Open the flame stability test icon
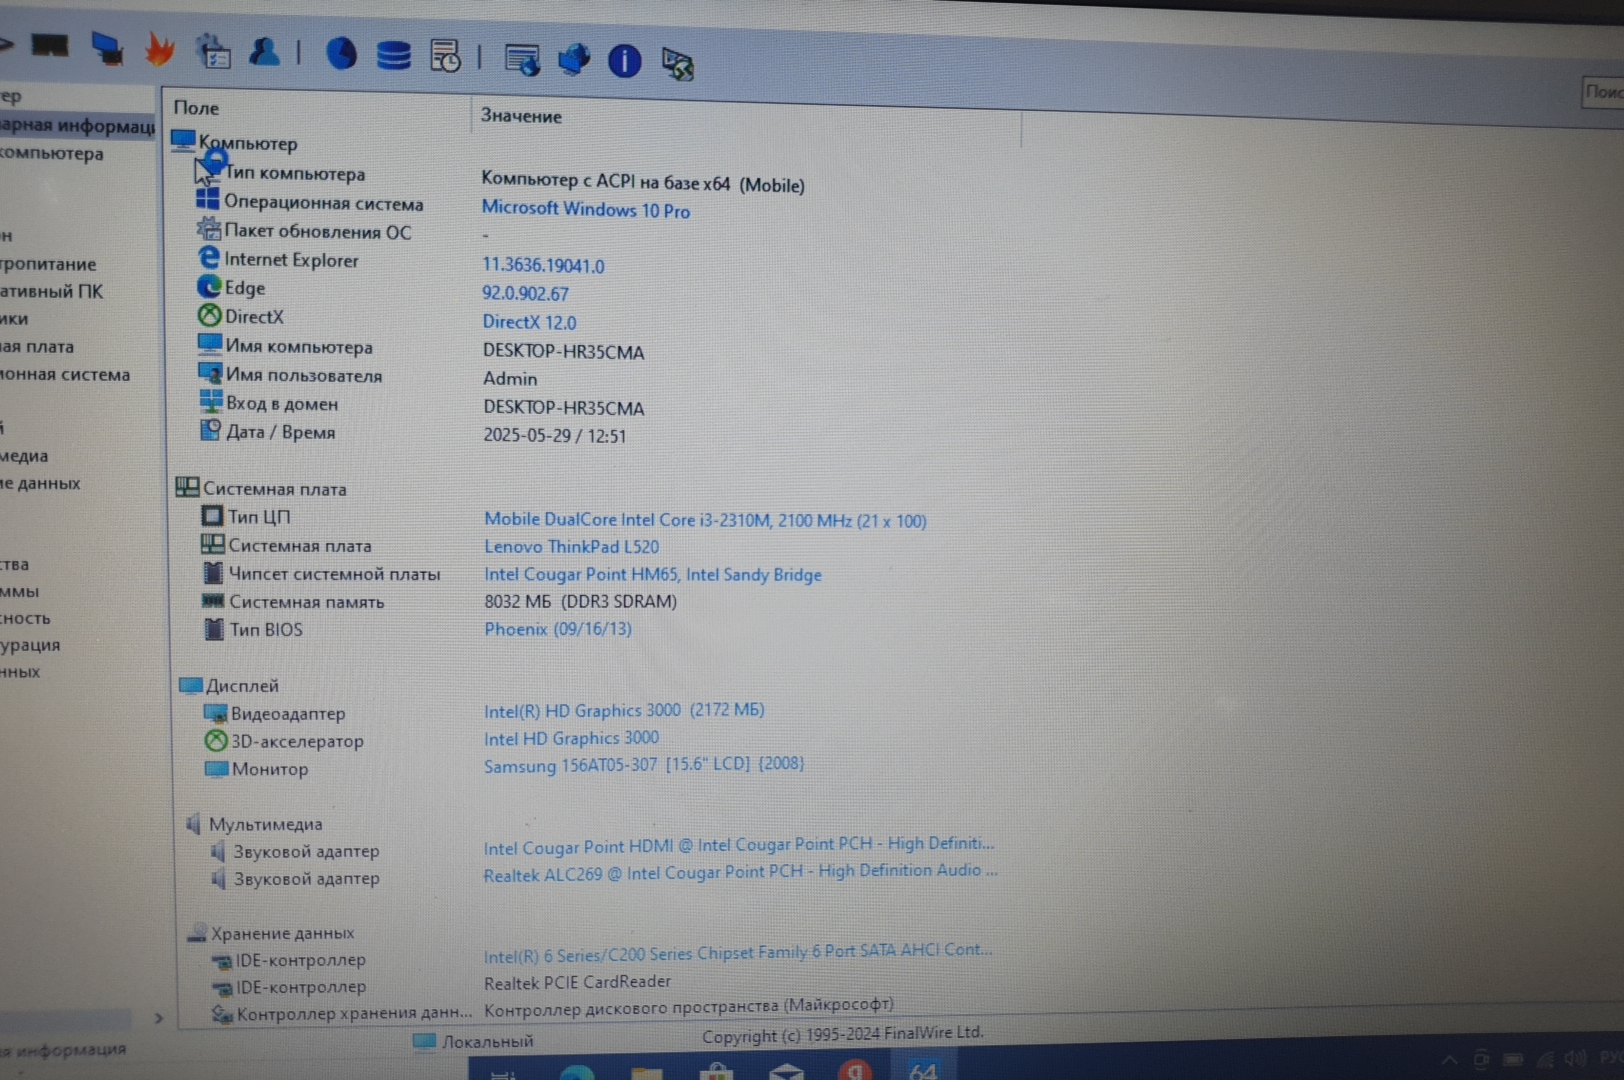Viewport: 1624px width, 1080px height. [x=159, y=48]
